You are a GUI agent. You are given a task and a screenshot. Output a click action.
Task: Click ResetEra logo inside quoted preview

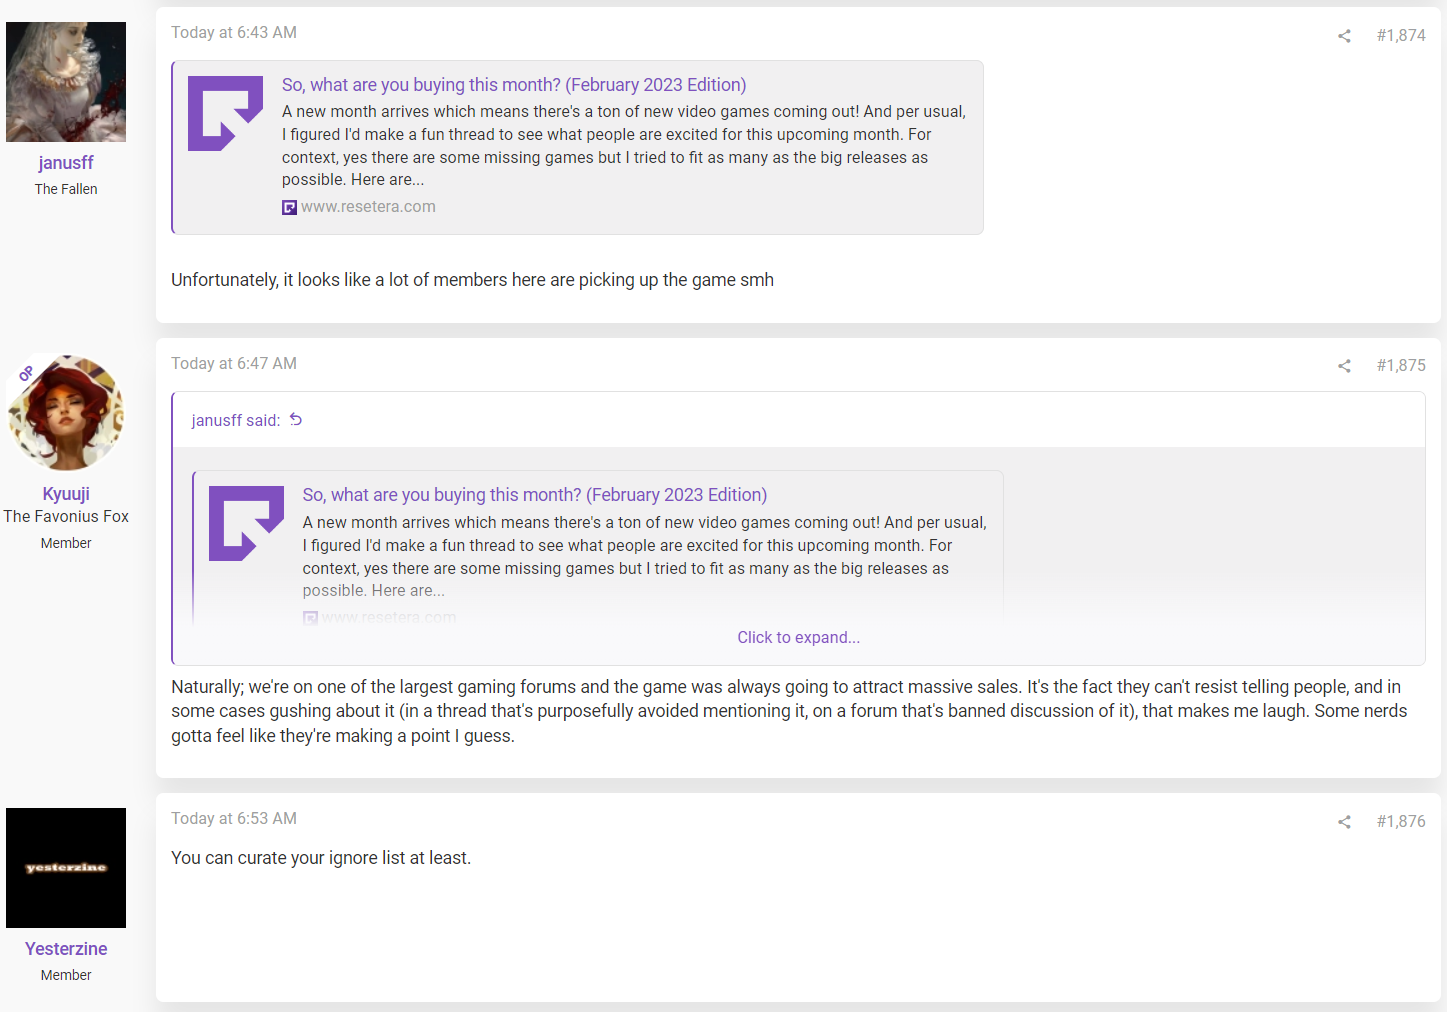click(247, 523)
